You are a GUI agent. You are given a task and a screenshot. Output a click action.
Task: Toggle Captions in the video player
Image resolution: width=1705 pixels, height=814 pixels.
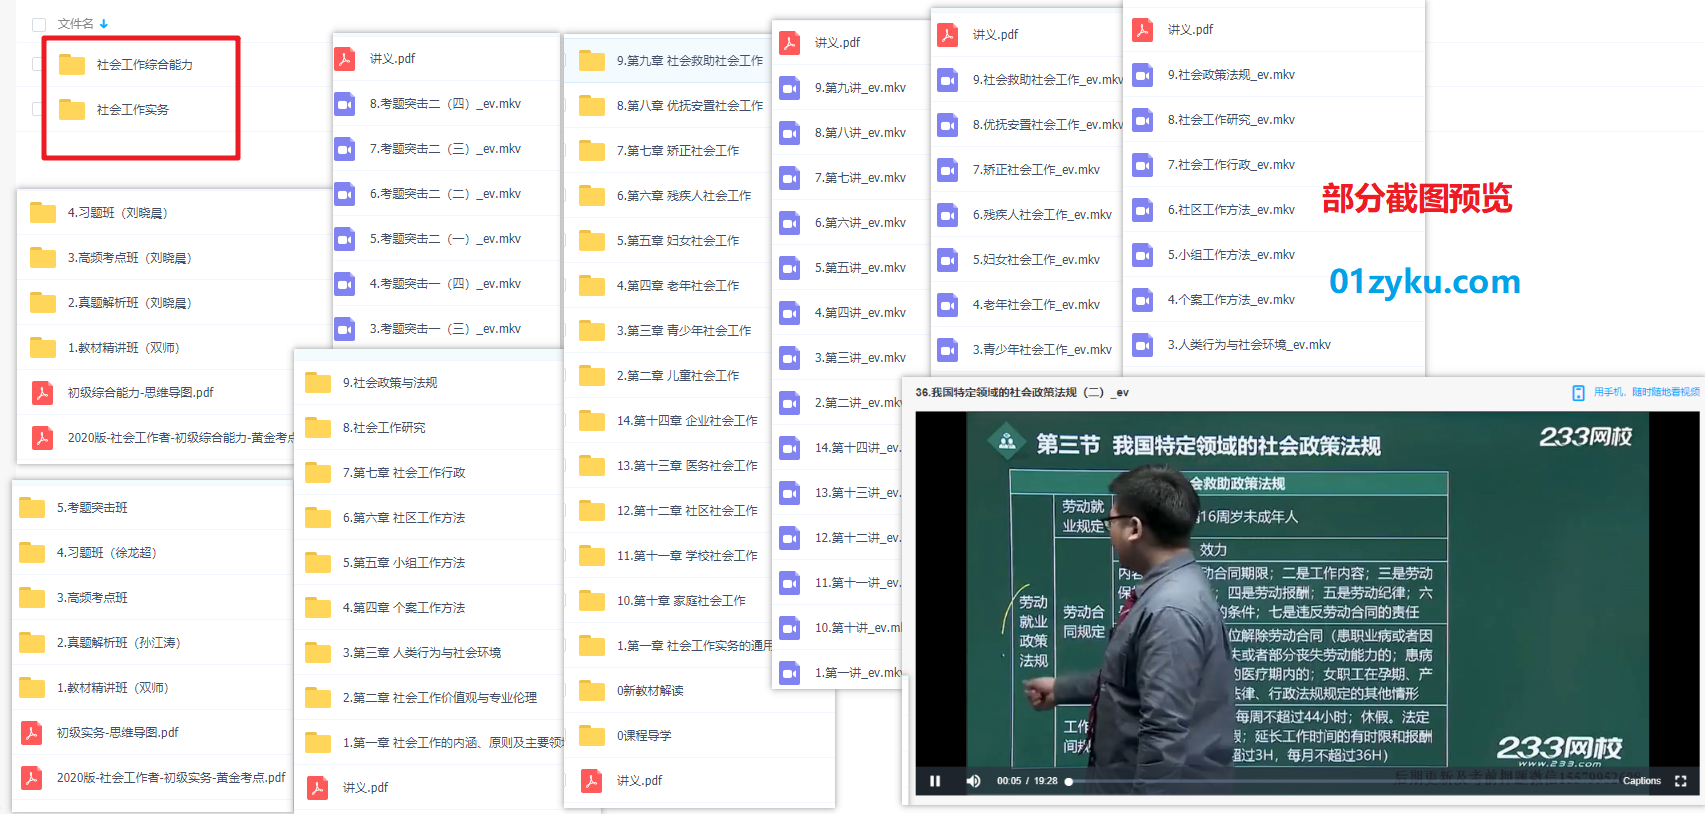[x=1642, y=781]
